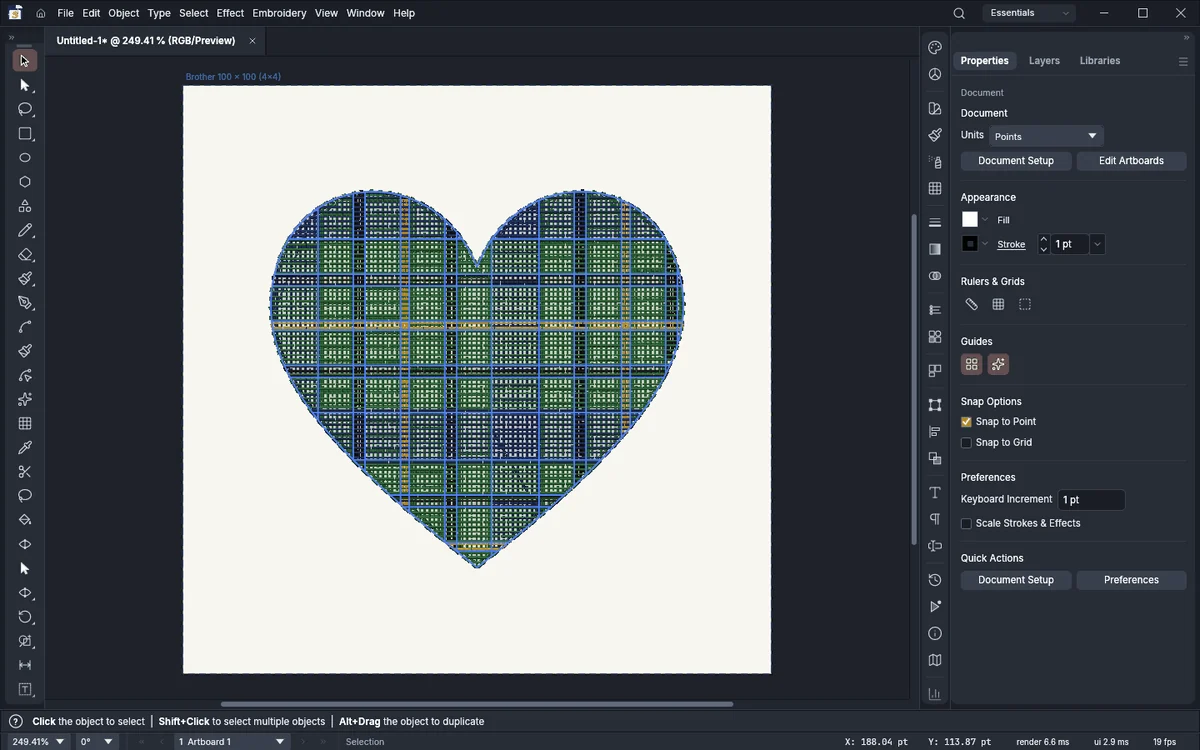Click Document Setup under Document section
This screenshot has height=750, width=1200.
pos(1016,161)
